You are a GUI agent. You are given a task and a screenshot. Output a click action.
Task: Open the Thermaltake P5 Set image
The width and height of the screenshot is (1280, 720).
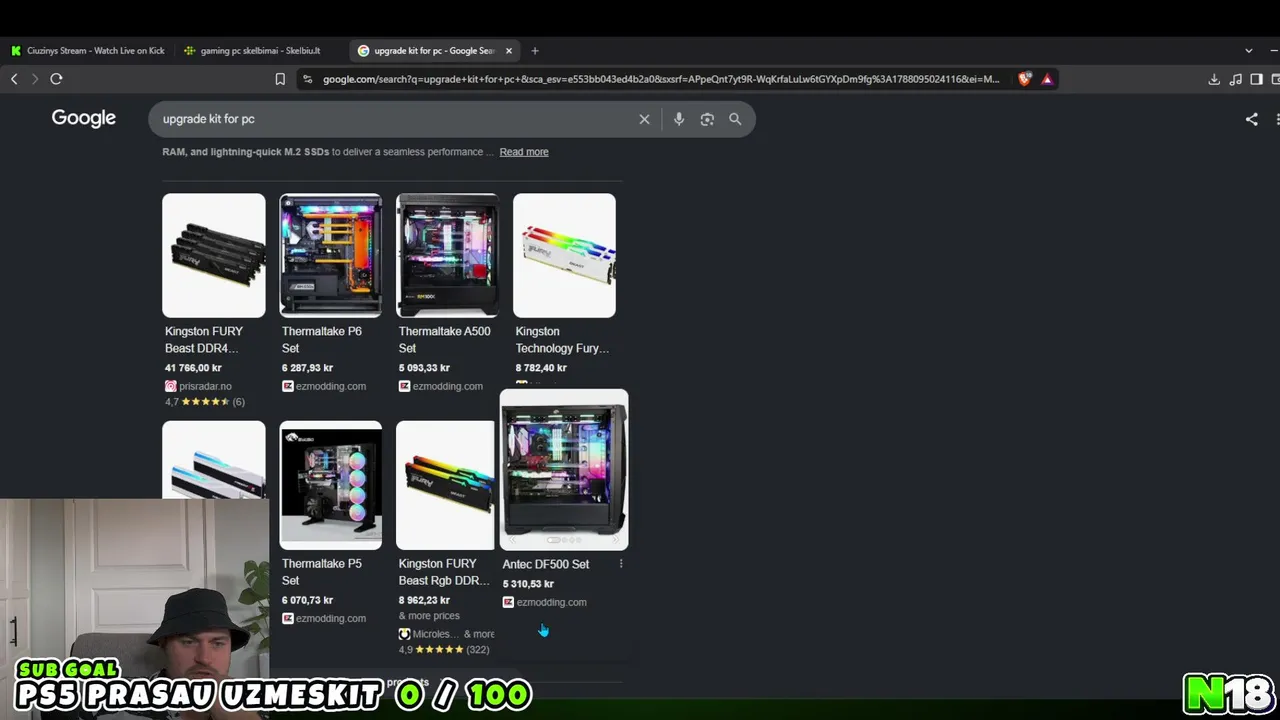point(331,485)
